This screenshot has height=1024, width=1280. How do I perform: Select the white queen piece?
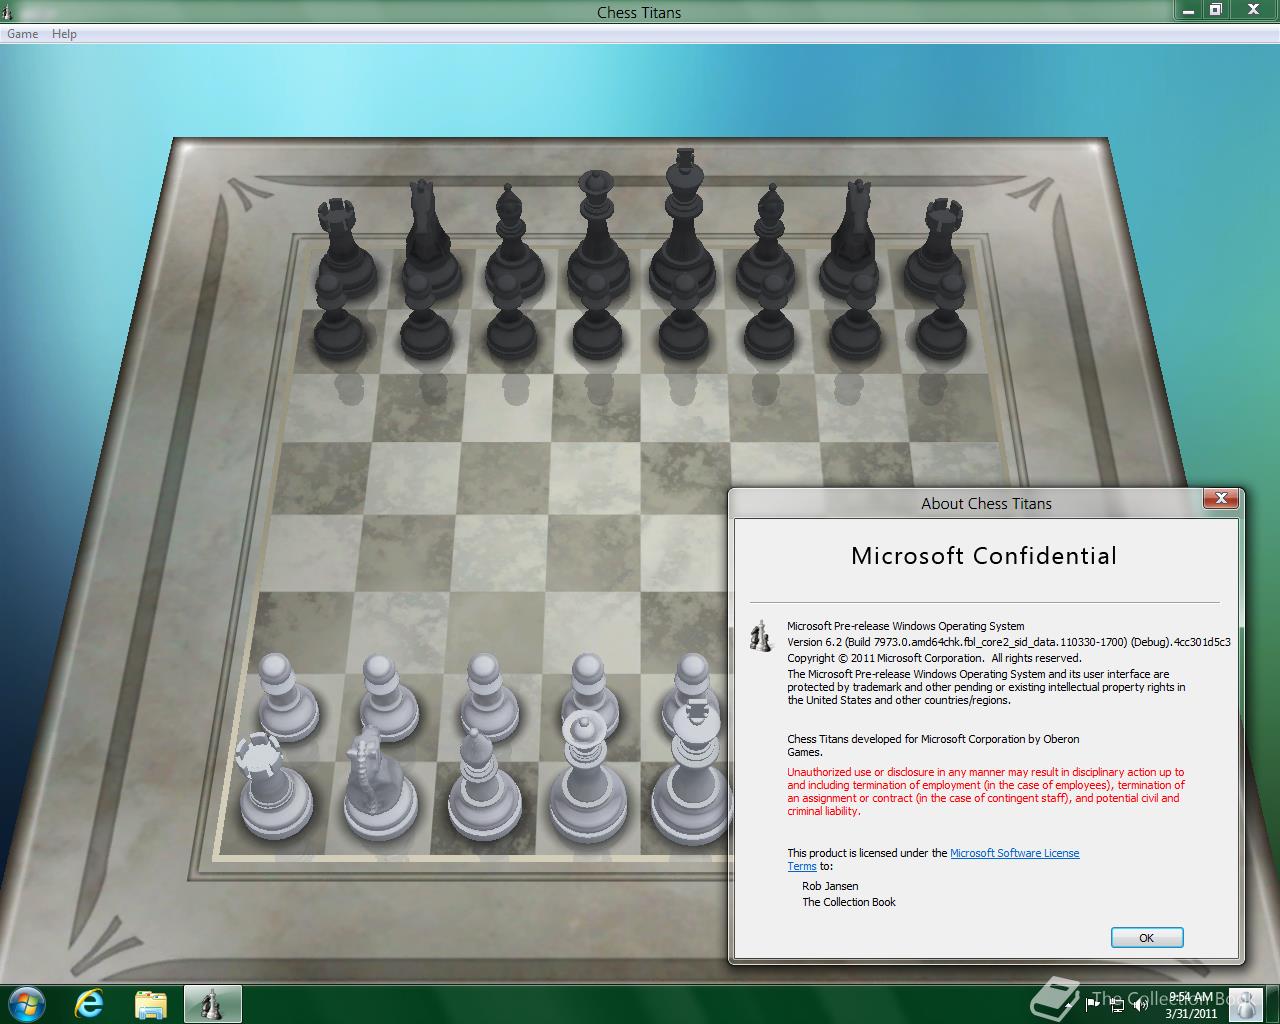point(587,780)
